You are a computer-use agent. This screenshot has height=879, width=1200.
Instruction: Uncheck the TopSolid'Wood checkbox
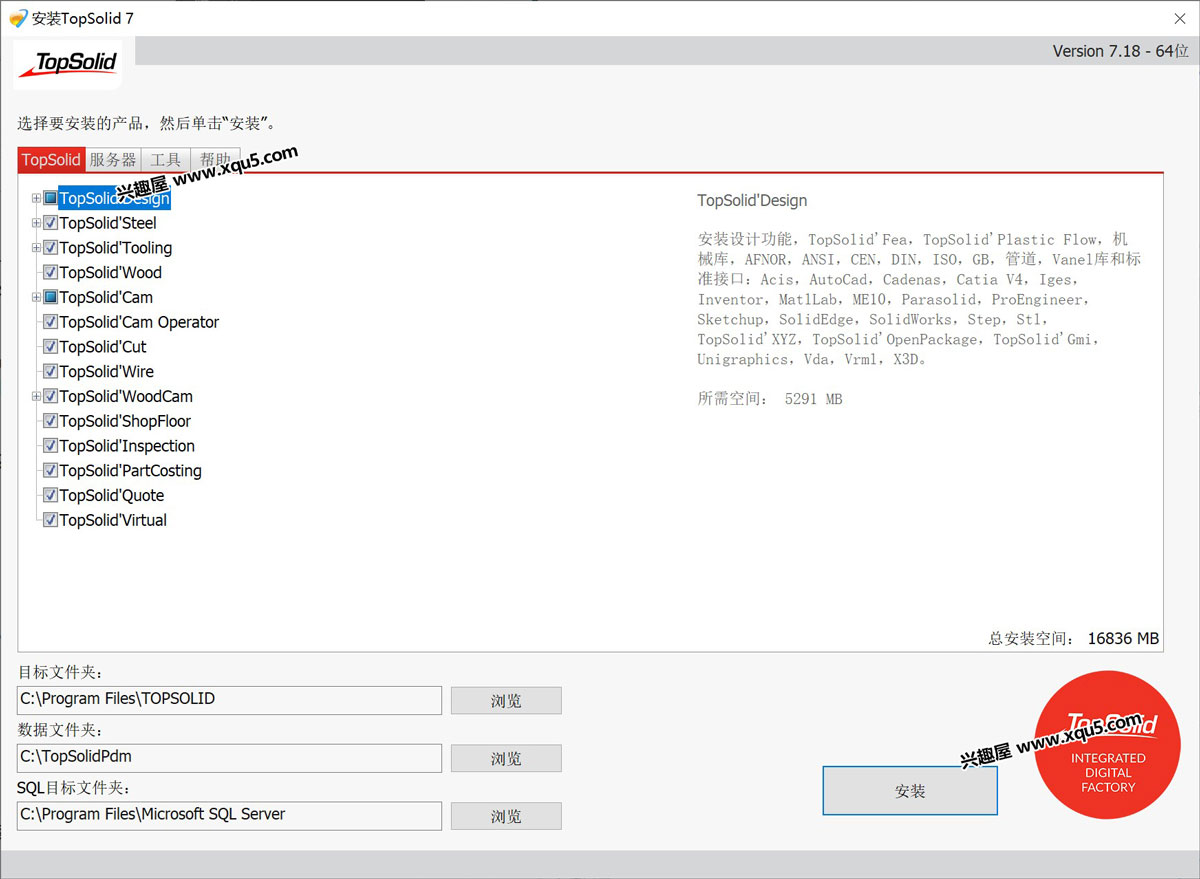pos(50,272)
